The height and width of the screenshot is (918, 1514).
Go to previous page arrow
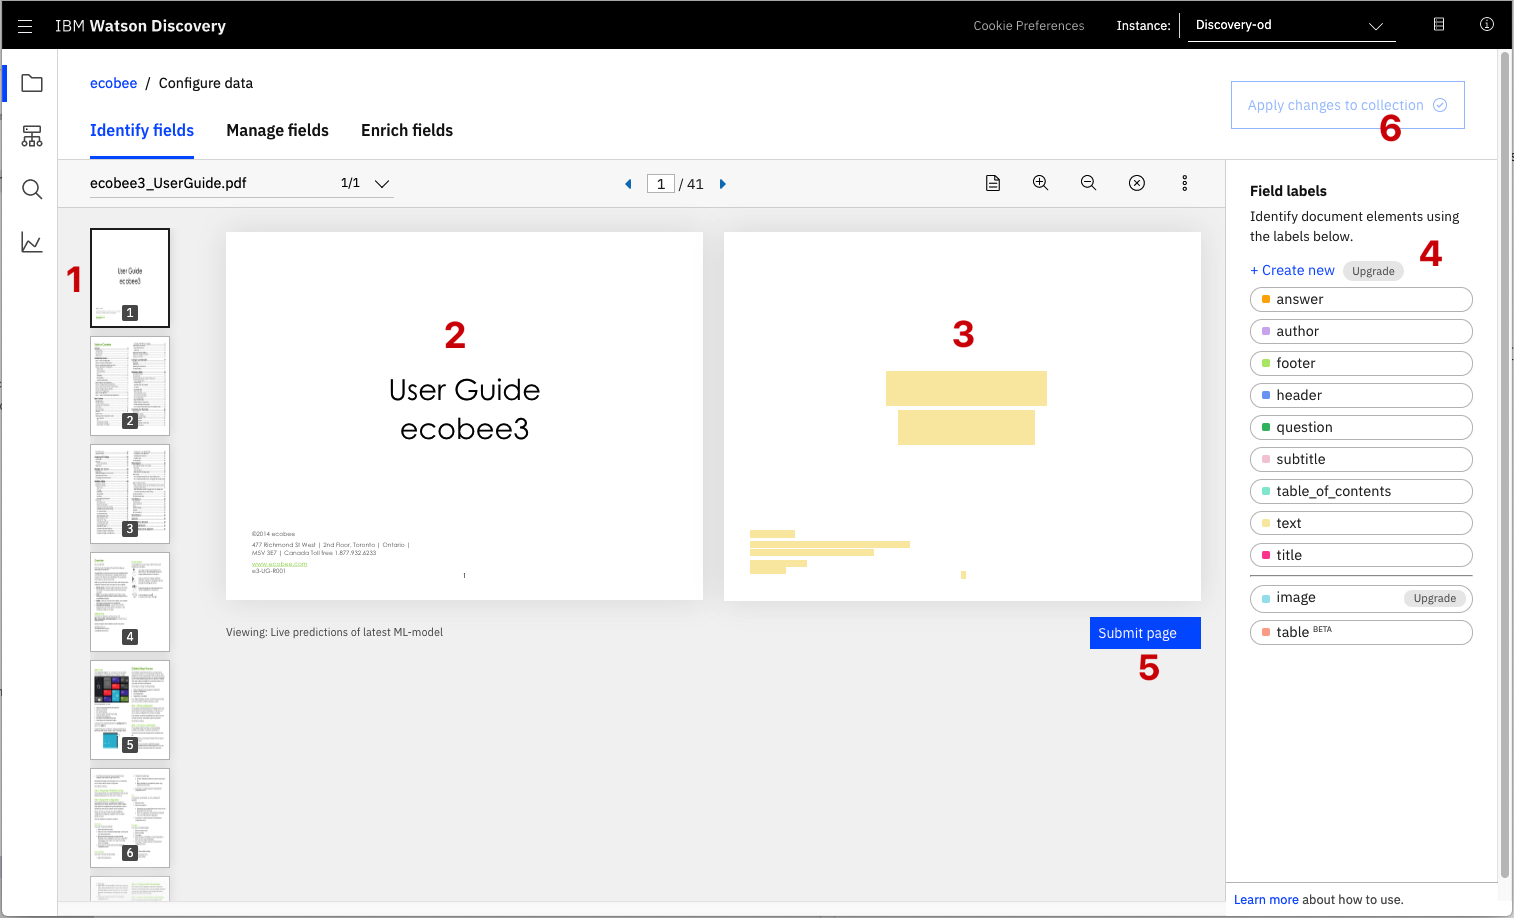click(x=628, y=184)
